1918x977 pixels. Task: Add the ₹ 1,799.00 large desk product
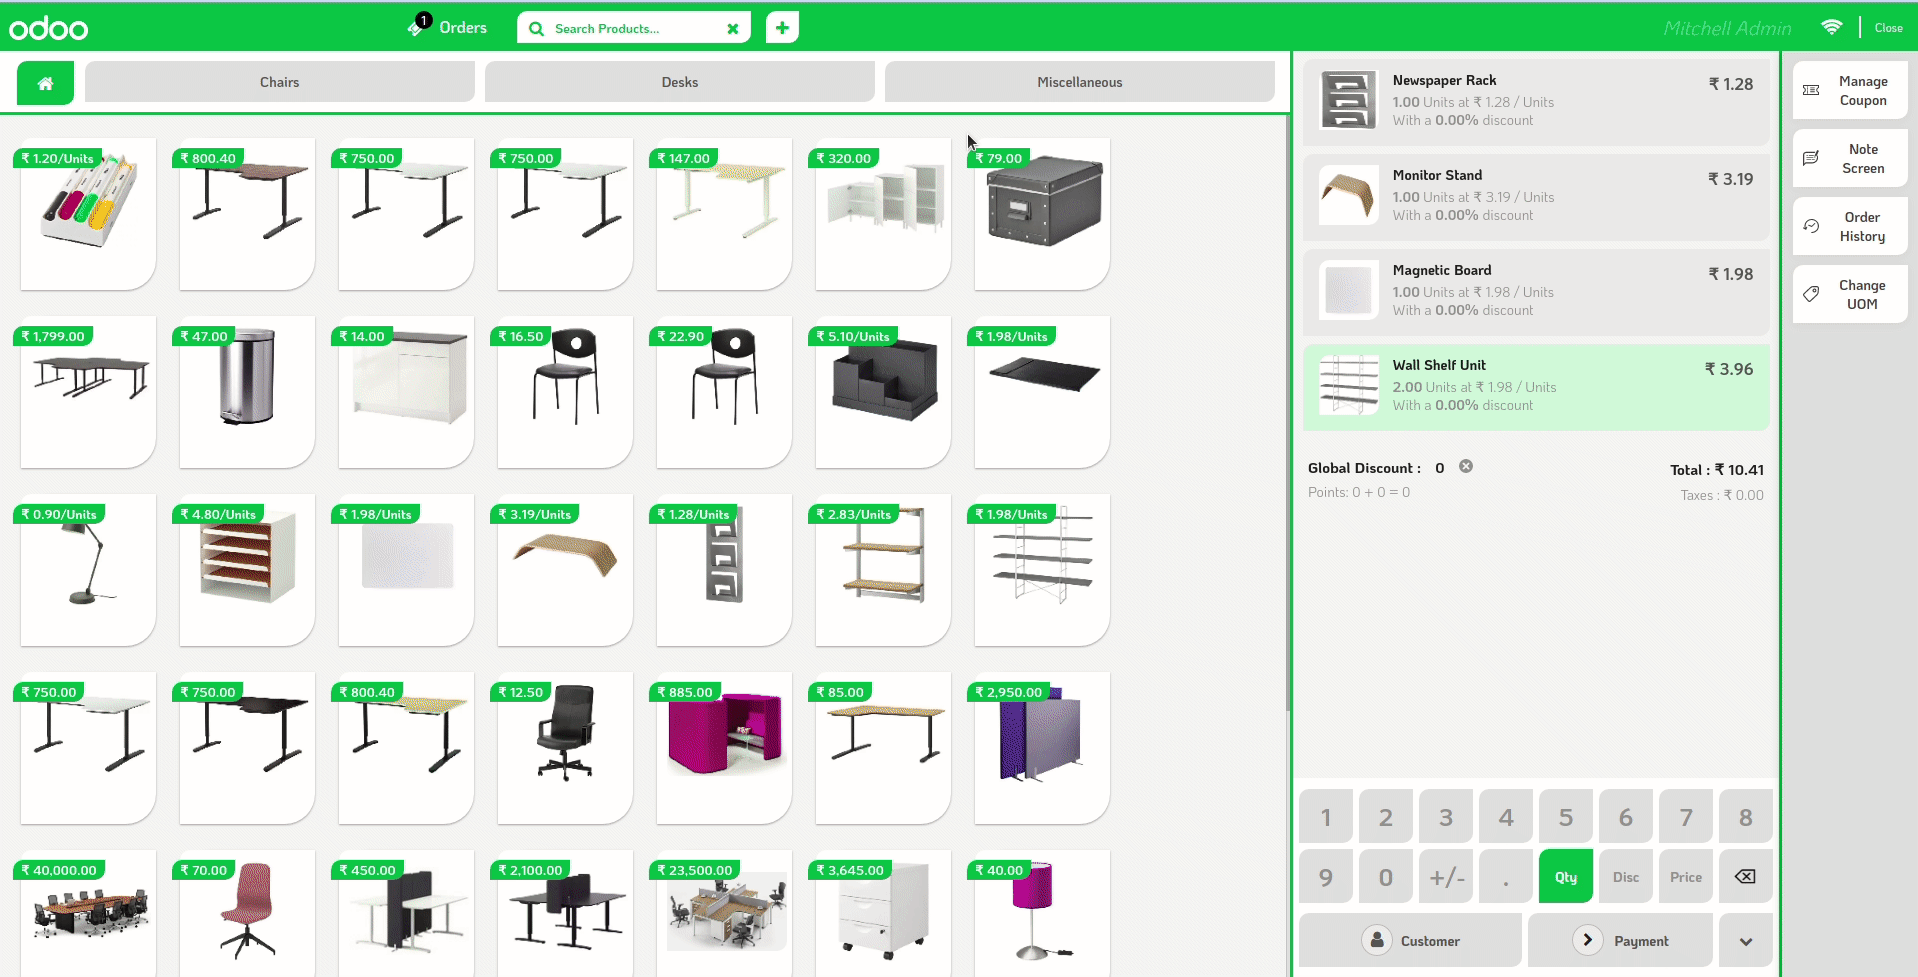coord(88,392)
